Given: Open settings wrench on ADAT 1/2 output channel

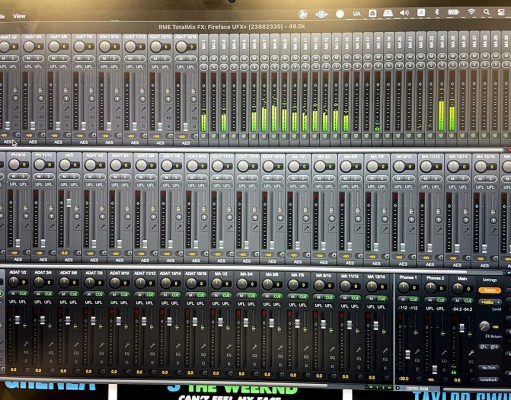Looking at the screenshot, I should 26,344.
